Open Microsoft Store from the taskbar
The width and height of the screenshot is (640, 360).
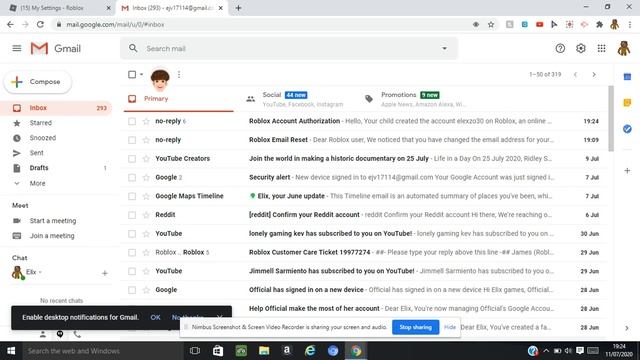click(218, 351)
